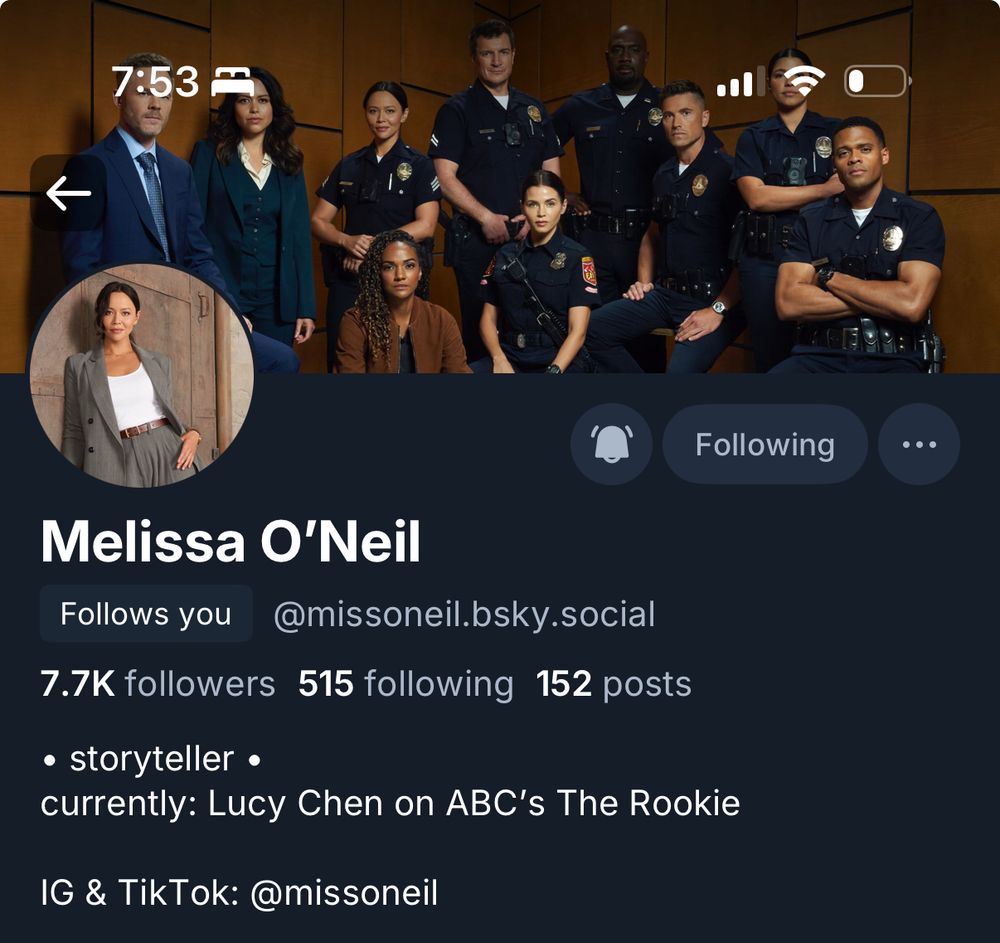Tap the Lucy Chen bio text line
This screenshot has height=943, width=1000.
pyautogui.click(x=390, y=803)
